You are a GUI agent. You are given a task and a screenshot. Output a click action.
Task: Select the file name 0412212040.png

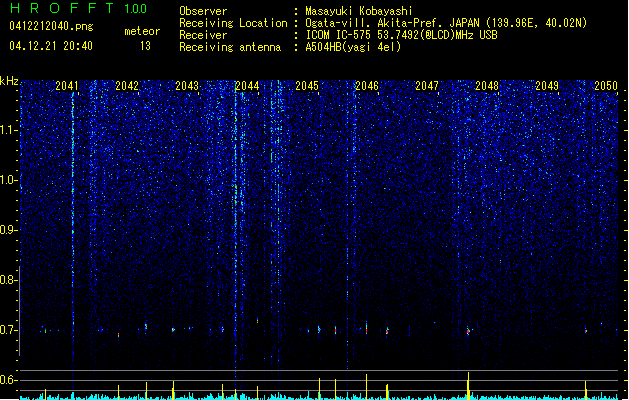[51, 26]
